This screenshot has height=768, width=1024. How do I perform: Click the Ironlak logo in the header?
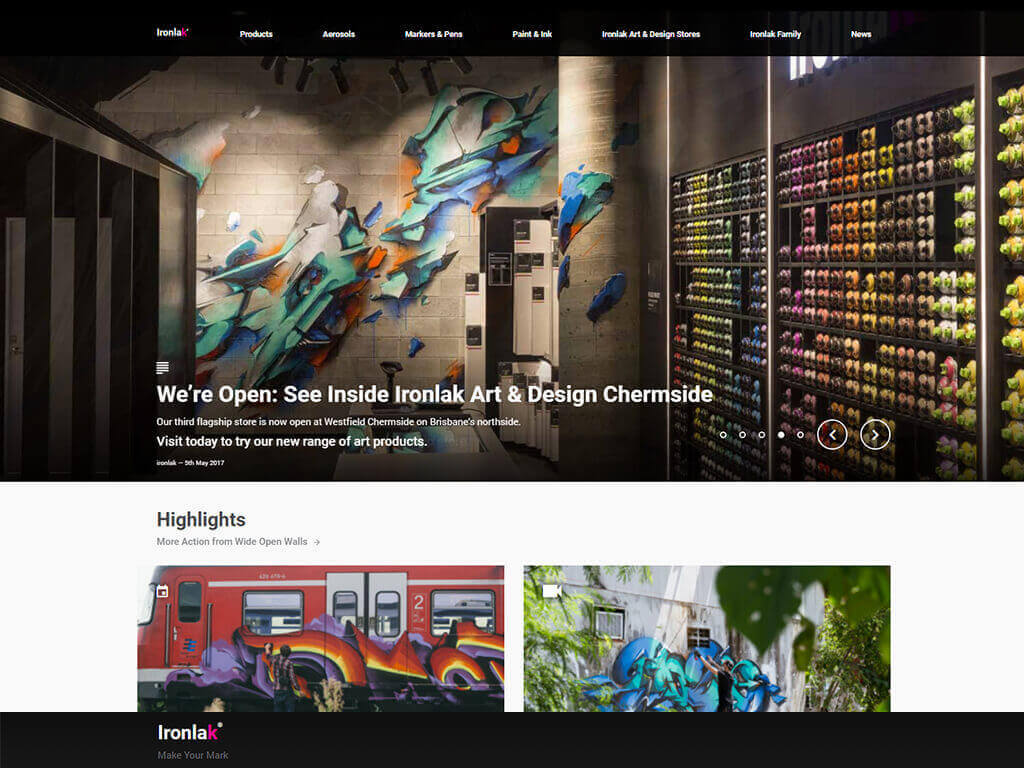pyautogui.click(x=172, y=32)
